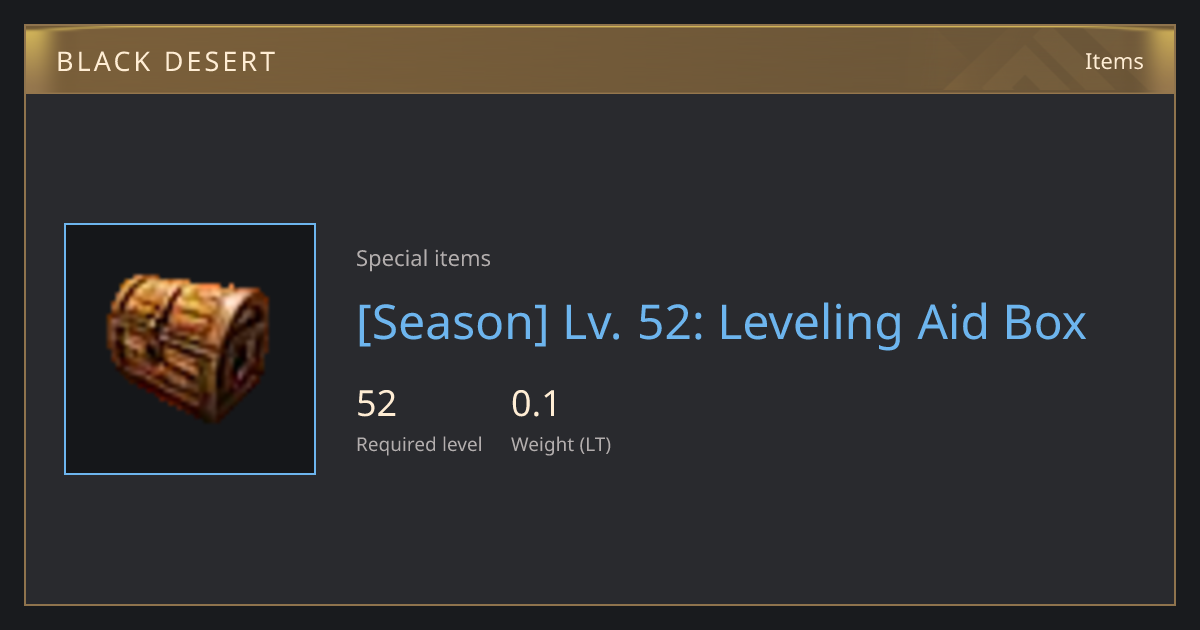Open the BLACK DESERT header title
The height and width of the screenshot is (630, 1200).
click(x=166, y=62)
